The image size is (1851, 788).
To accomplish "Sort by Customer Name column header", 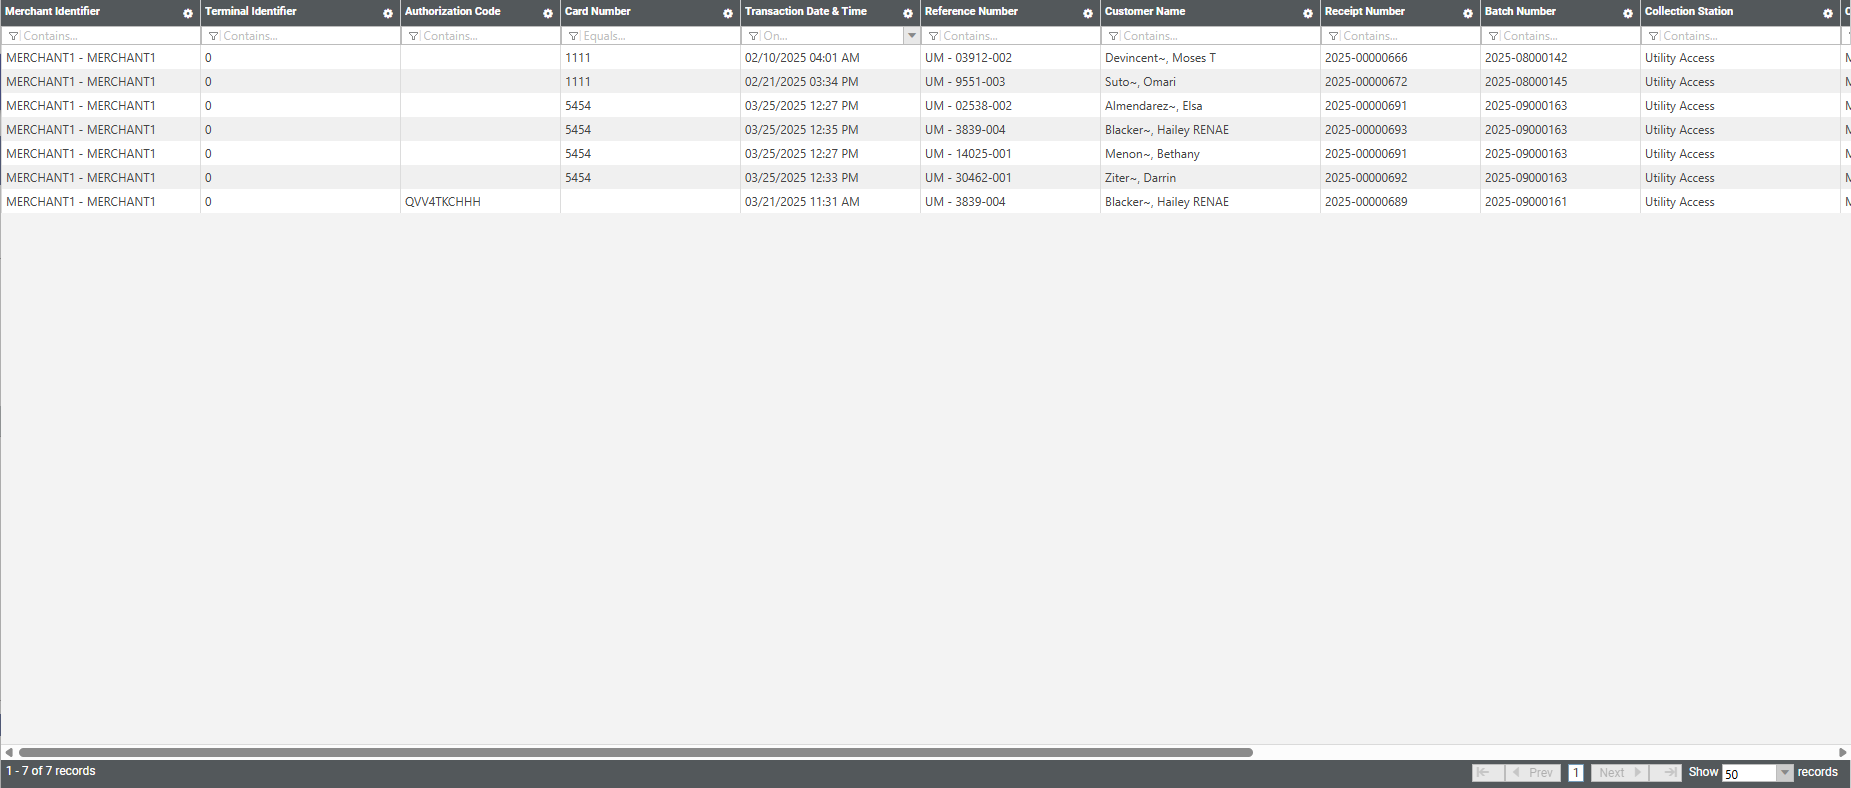I will coord(1145,12).
